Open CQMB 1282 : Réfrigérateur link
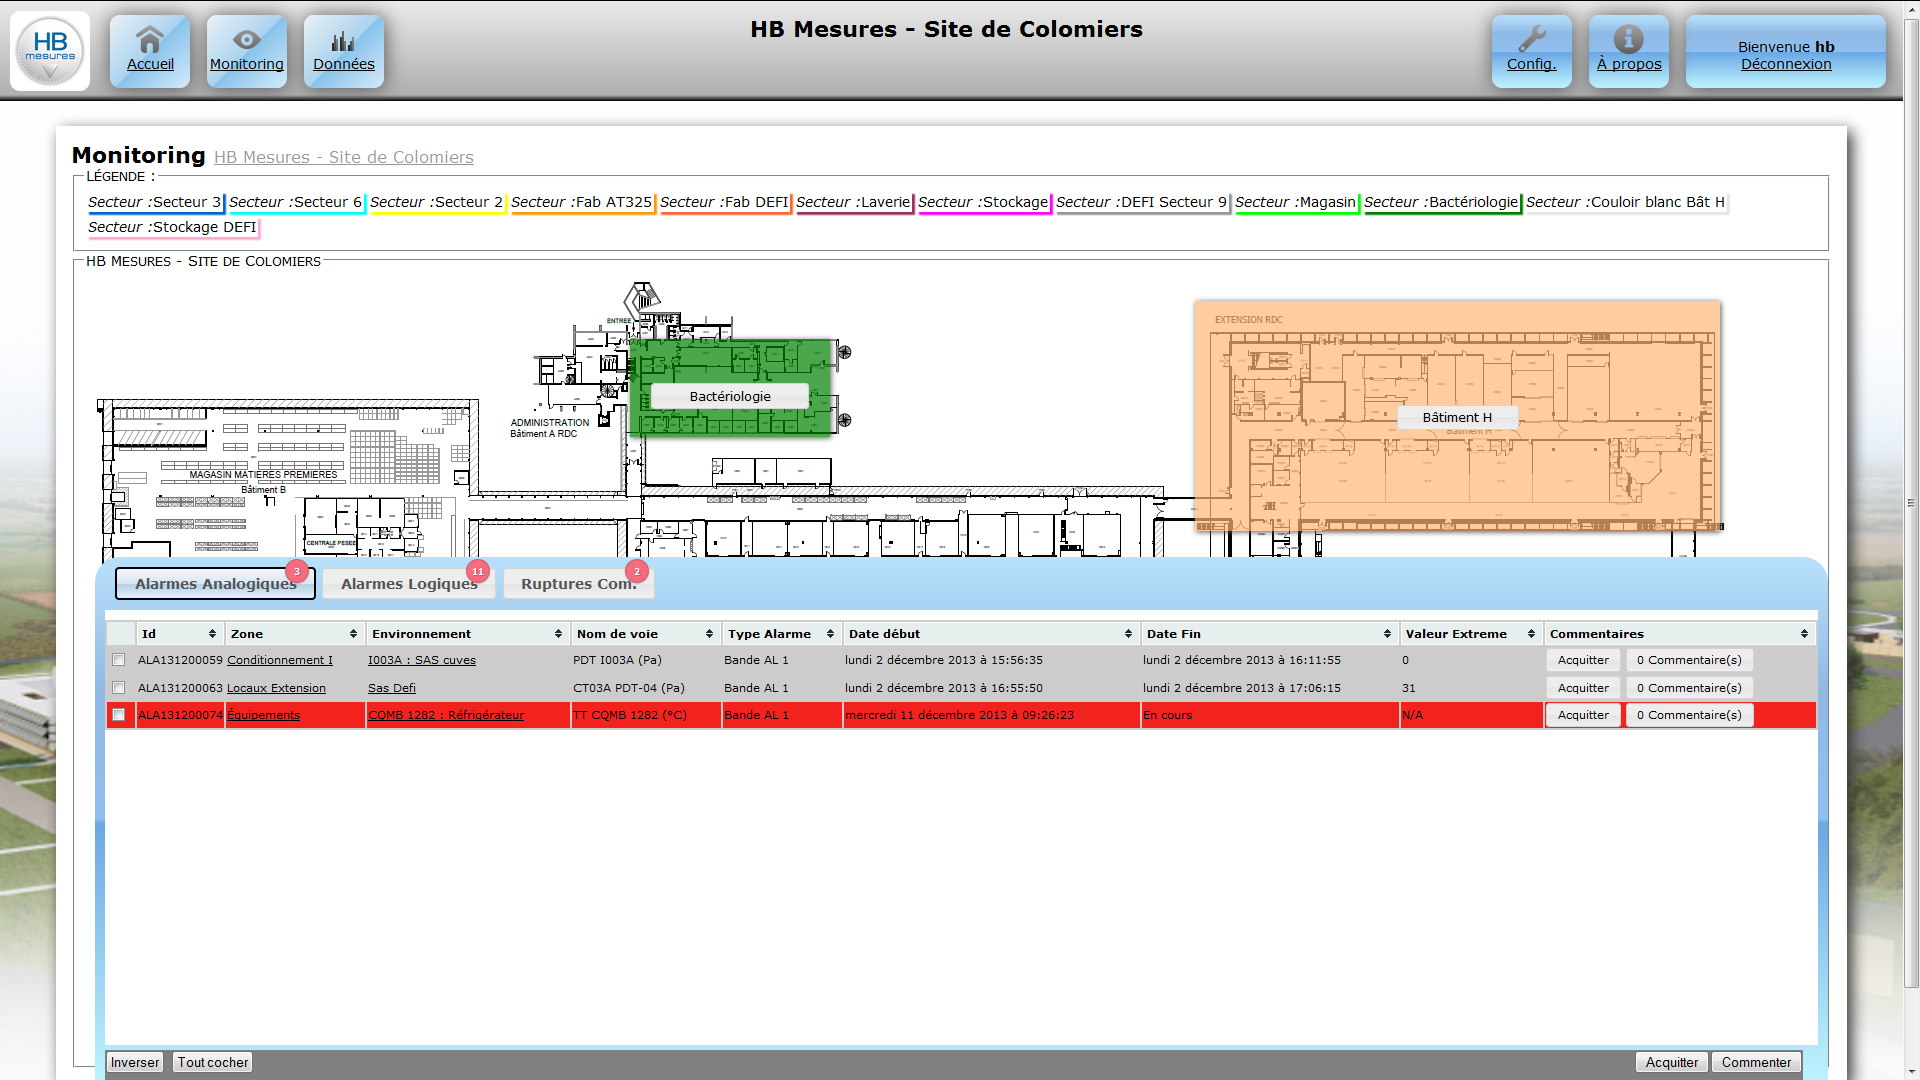This screenshot has height=1080, width=1920. 446,715
